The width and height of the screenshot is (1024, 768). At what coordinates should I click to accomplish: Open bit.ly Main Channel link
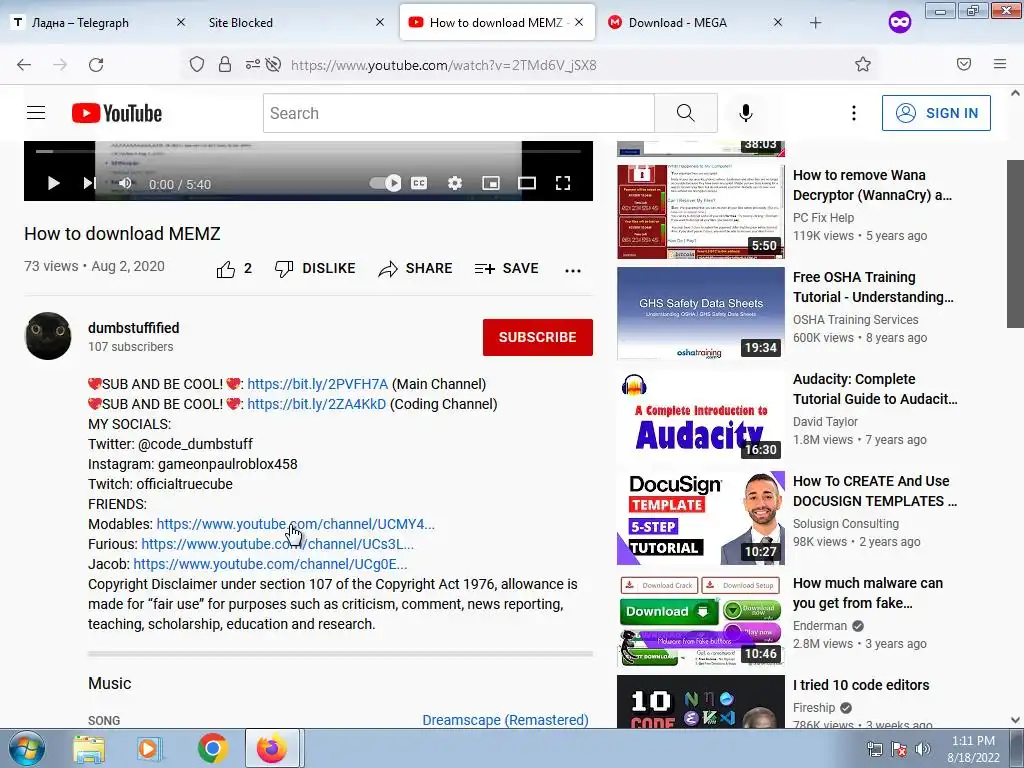317,384
